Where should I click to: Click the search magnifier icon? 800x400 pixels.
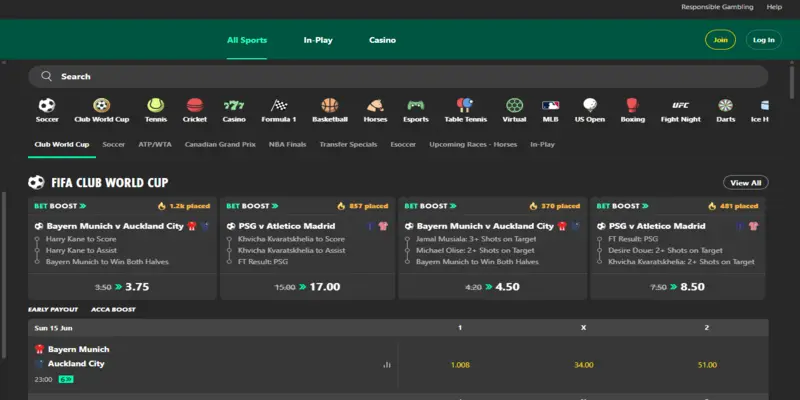pos(46,77)
